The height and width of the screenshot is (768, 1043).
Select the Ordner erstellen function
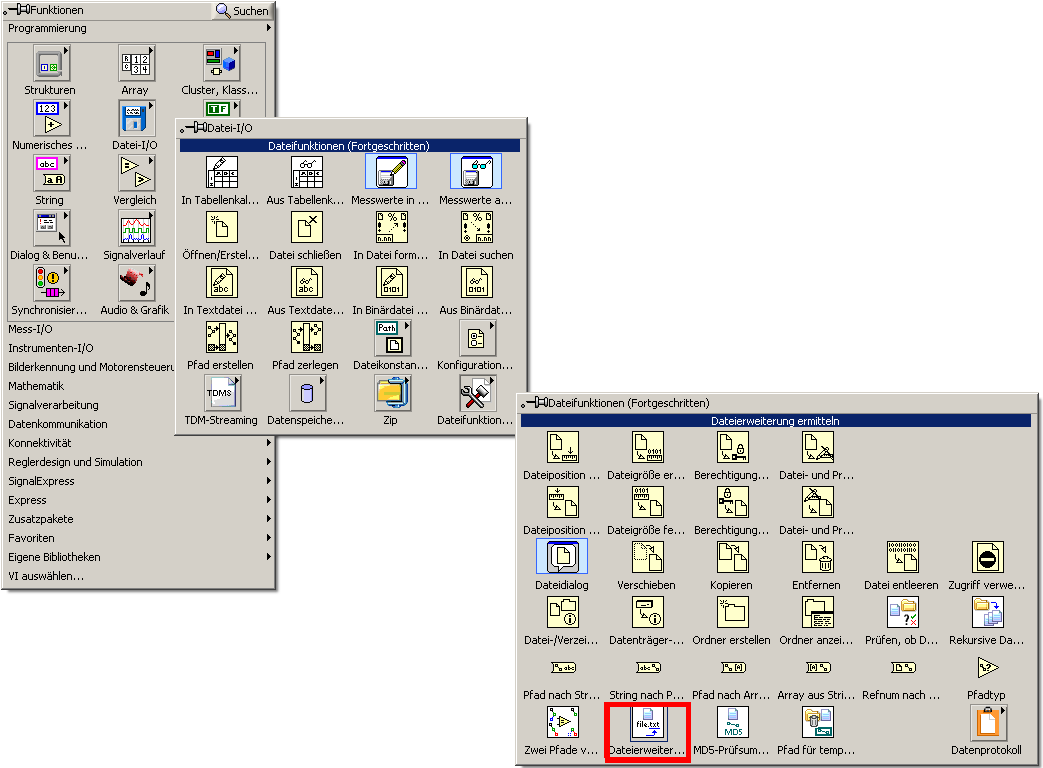(732, 612)
